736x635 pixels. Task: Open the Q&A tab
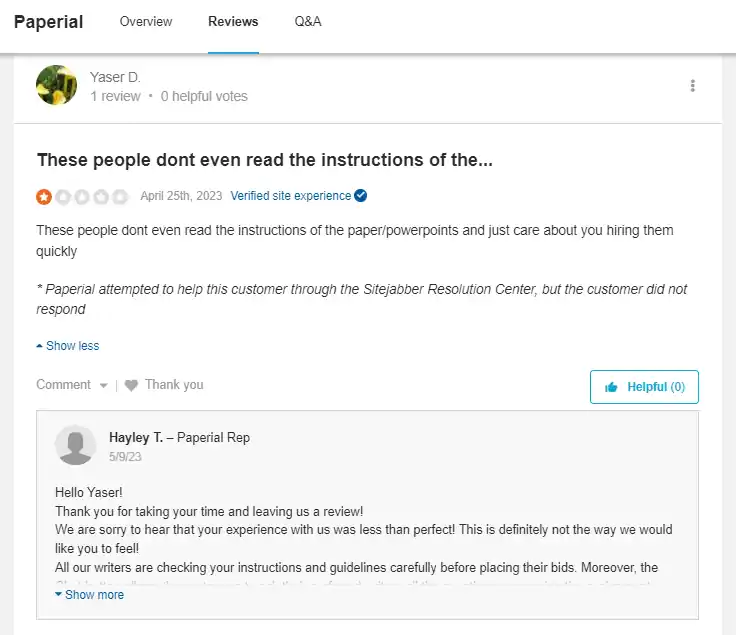pos(308,22)
